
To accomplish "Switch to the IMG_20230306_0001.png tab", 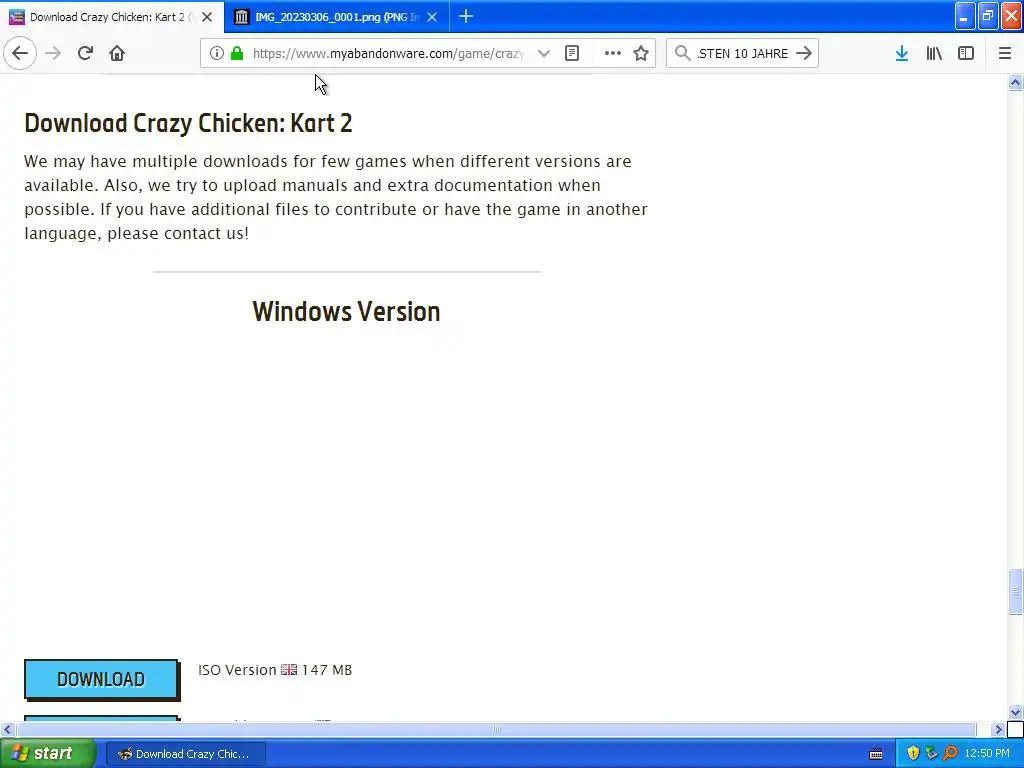I will [336, 17].
